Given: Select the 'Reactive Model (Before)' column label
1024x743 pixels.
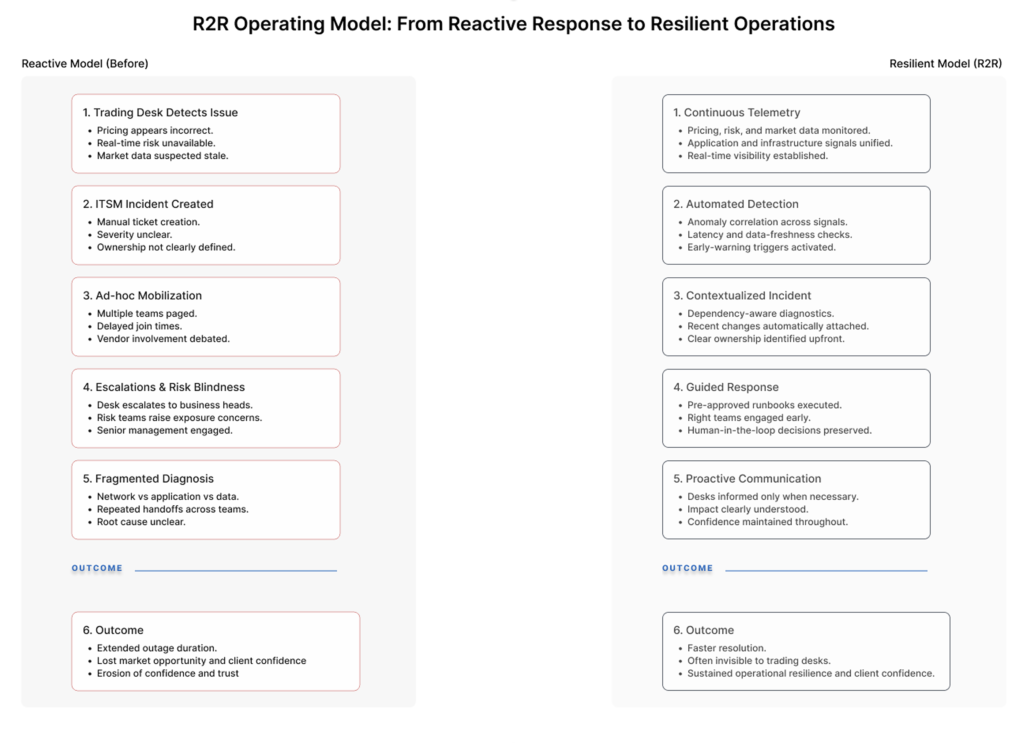Looking at the screenshot, I should pyautogui.click(x=85, y=64).
